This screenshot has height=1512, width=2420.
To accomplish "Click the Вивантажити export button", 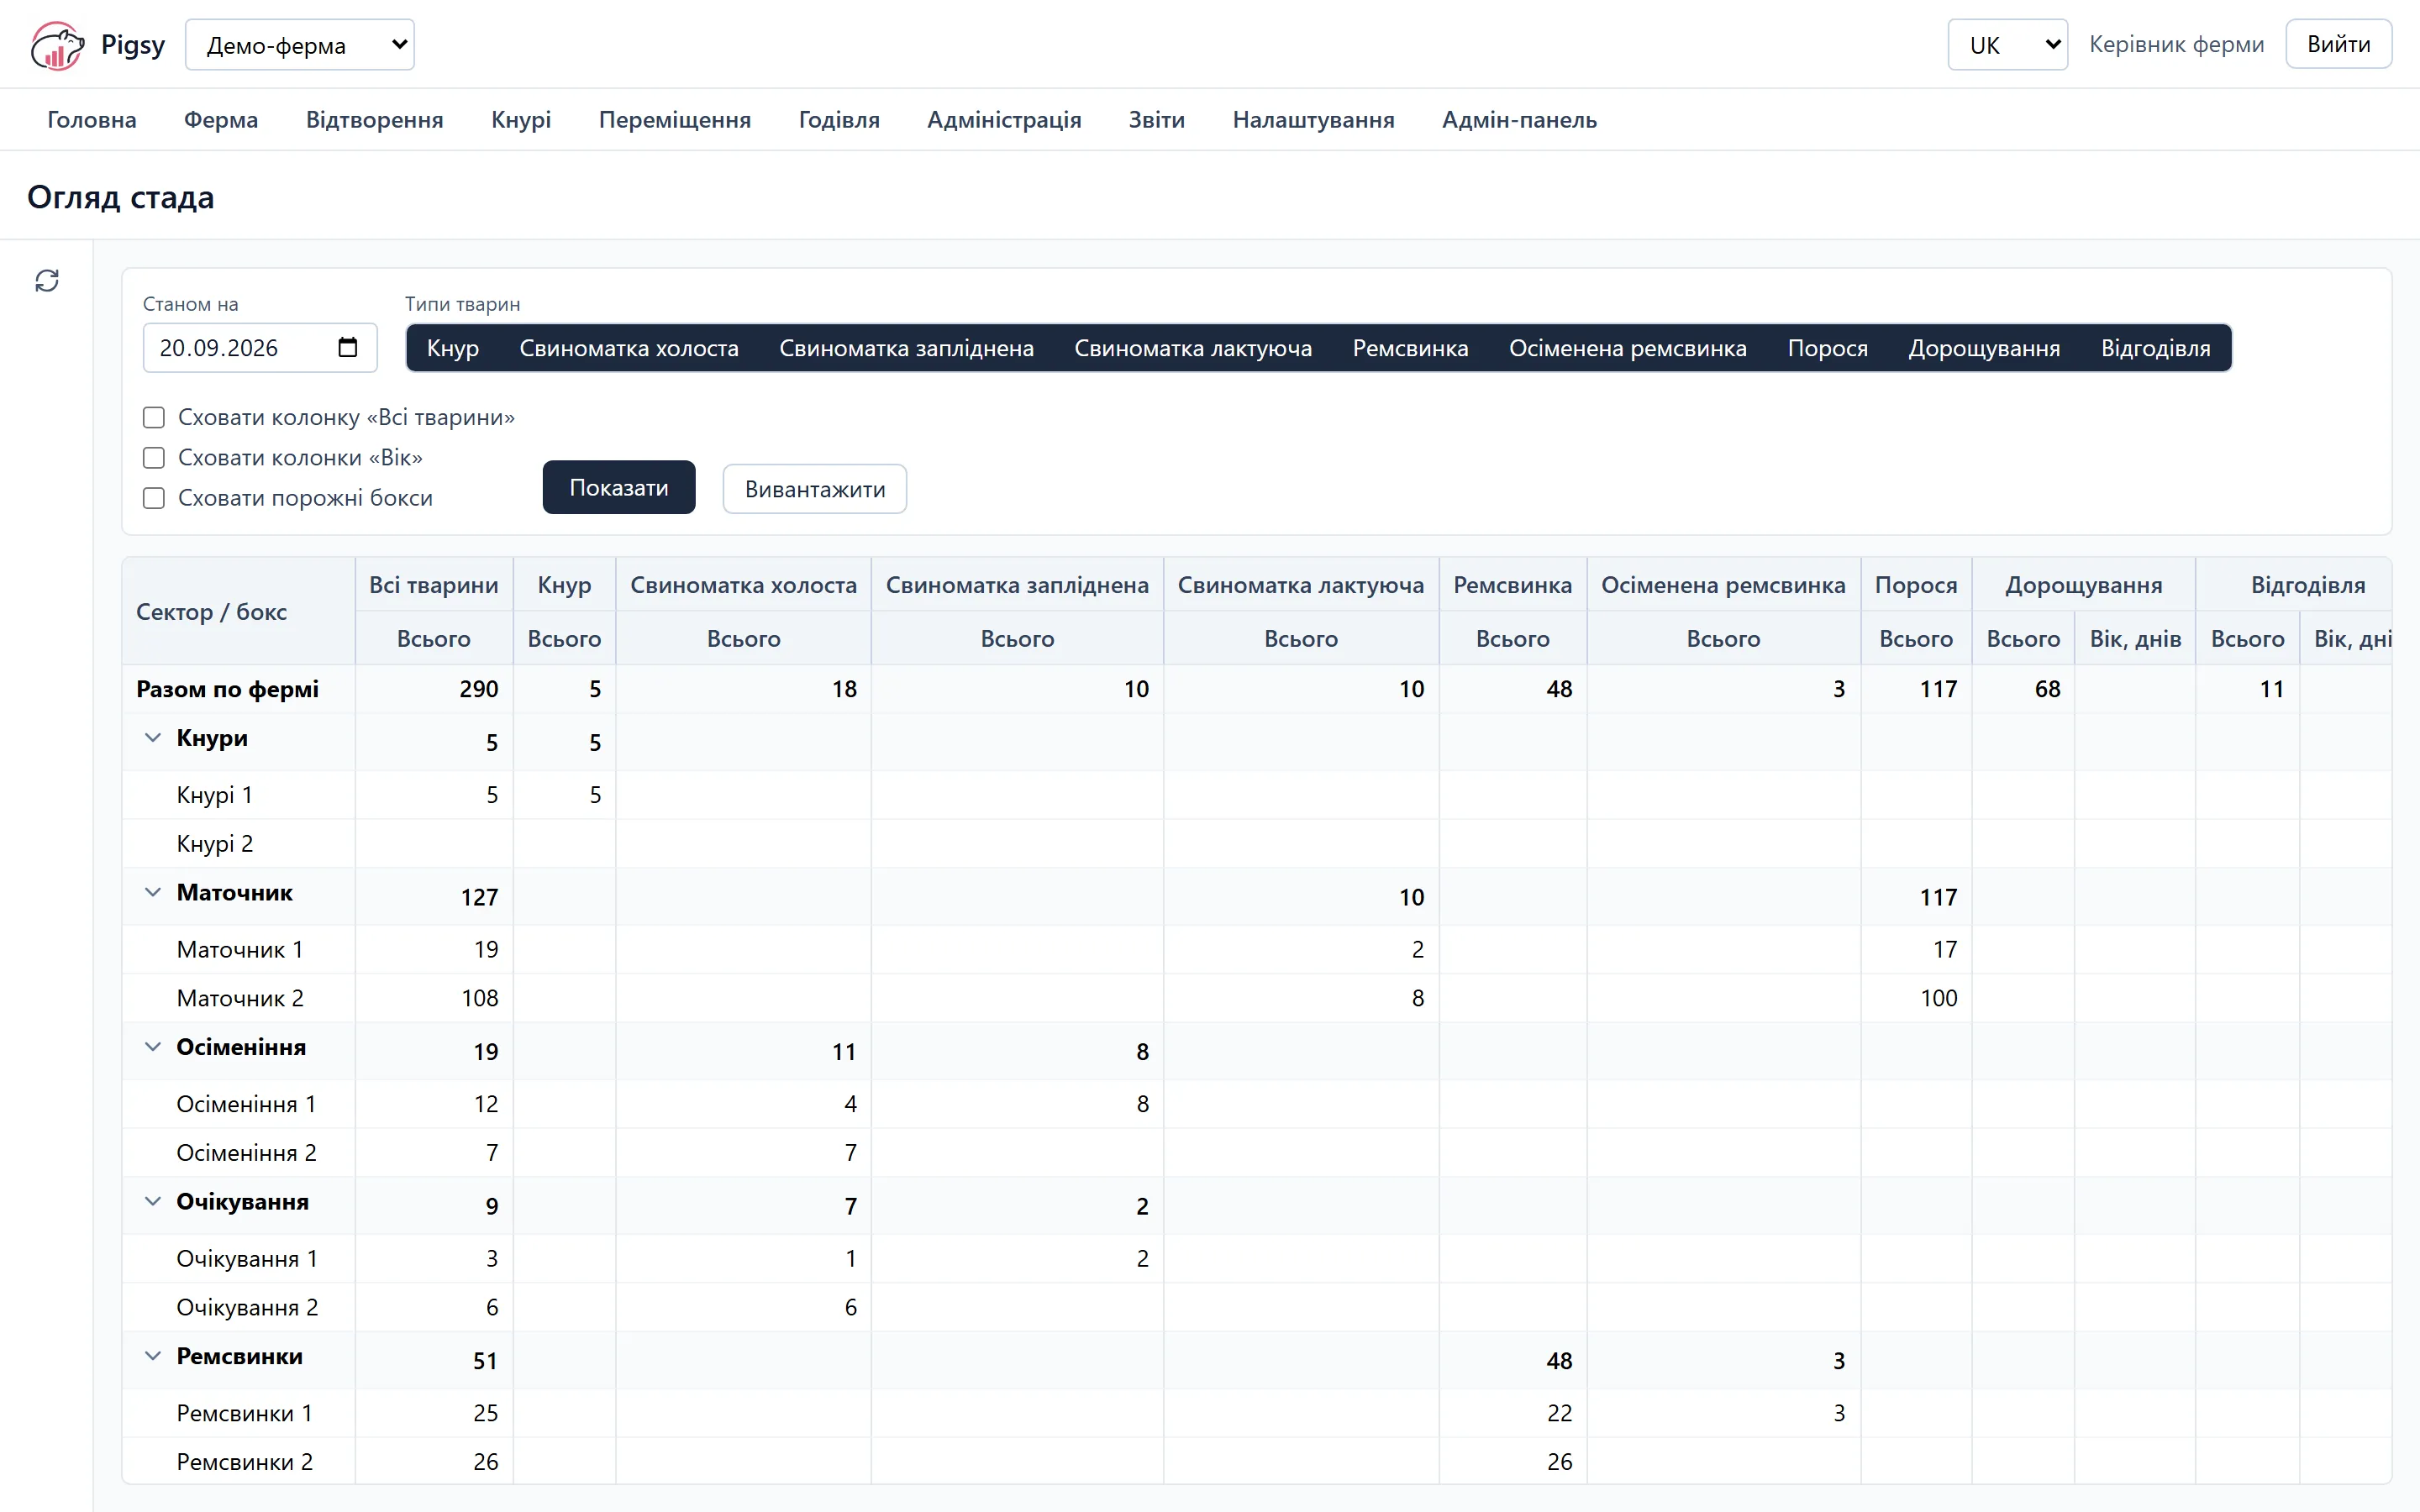I will [x=815, y=489].
